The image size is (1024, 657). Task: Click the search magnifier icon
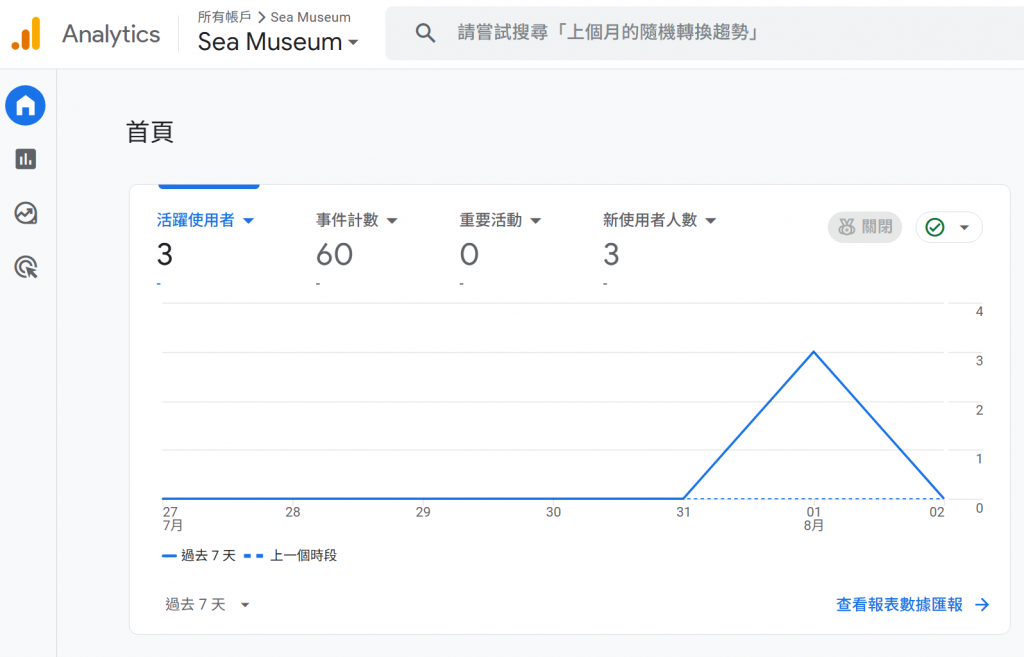pos(425,33)
